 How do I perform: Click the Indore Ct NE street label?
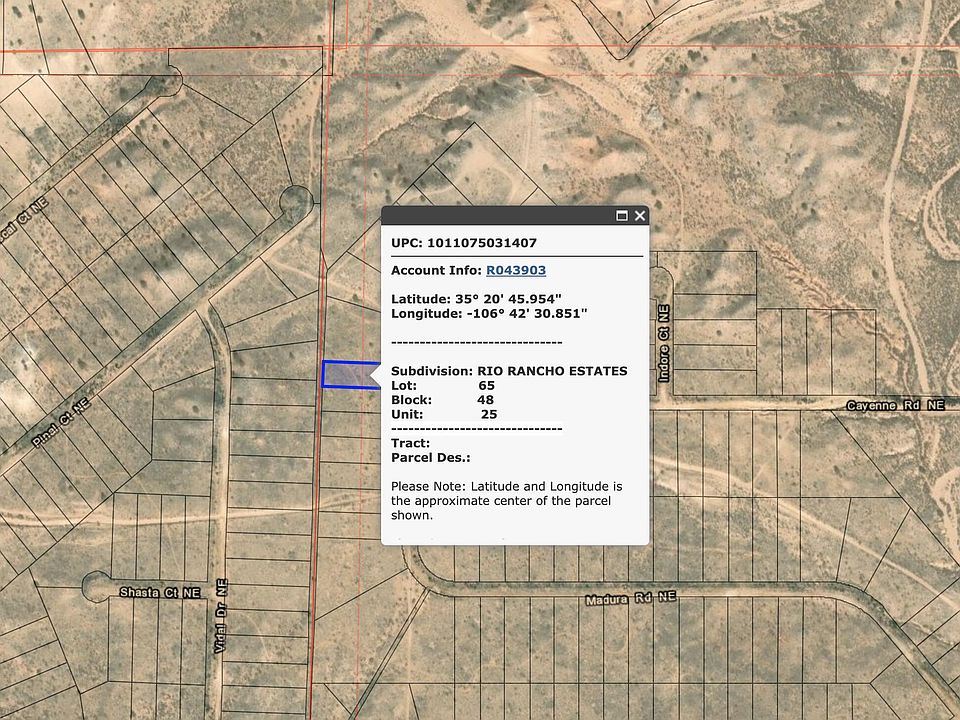pyautogui.click(x=663, y=346)
